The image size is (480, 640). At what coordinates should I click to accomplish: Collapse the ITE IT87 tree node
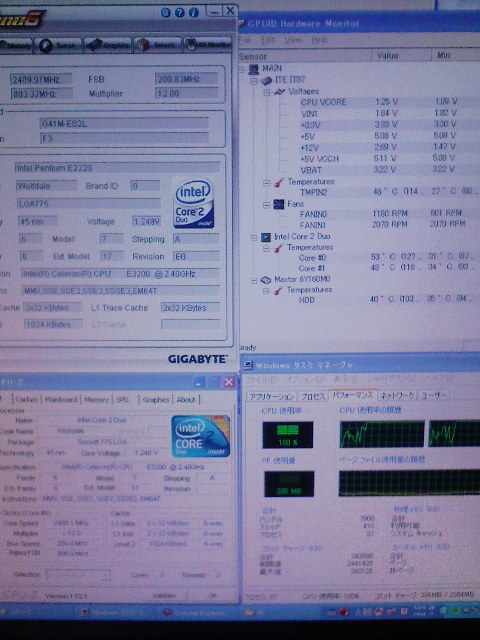[x=254, y=81]
